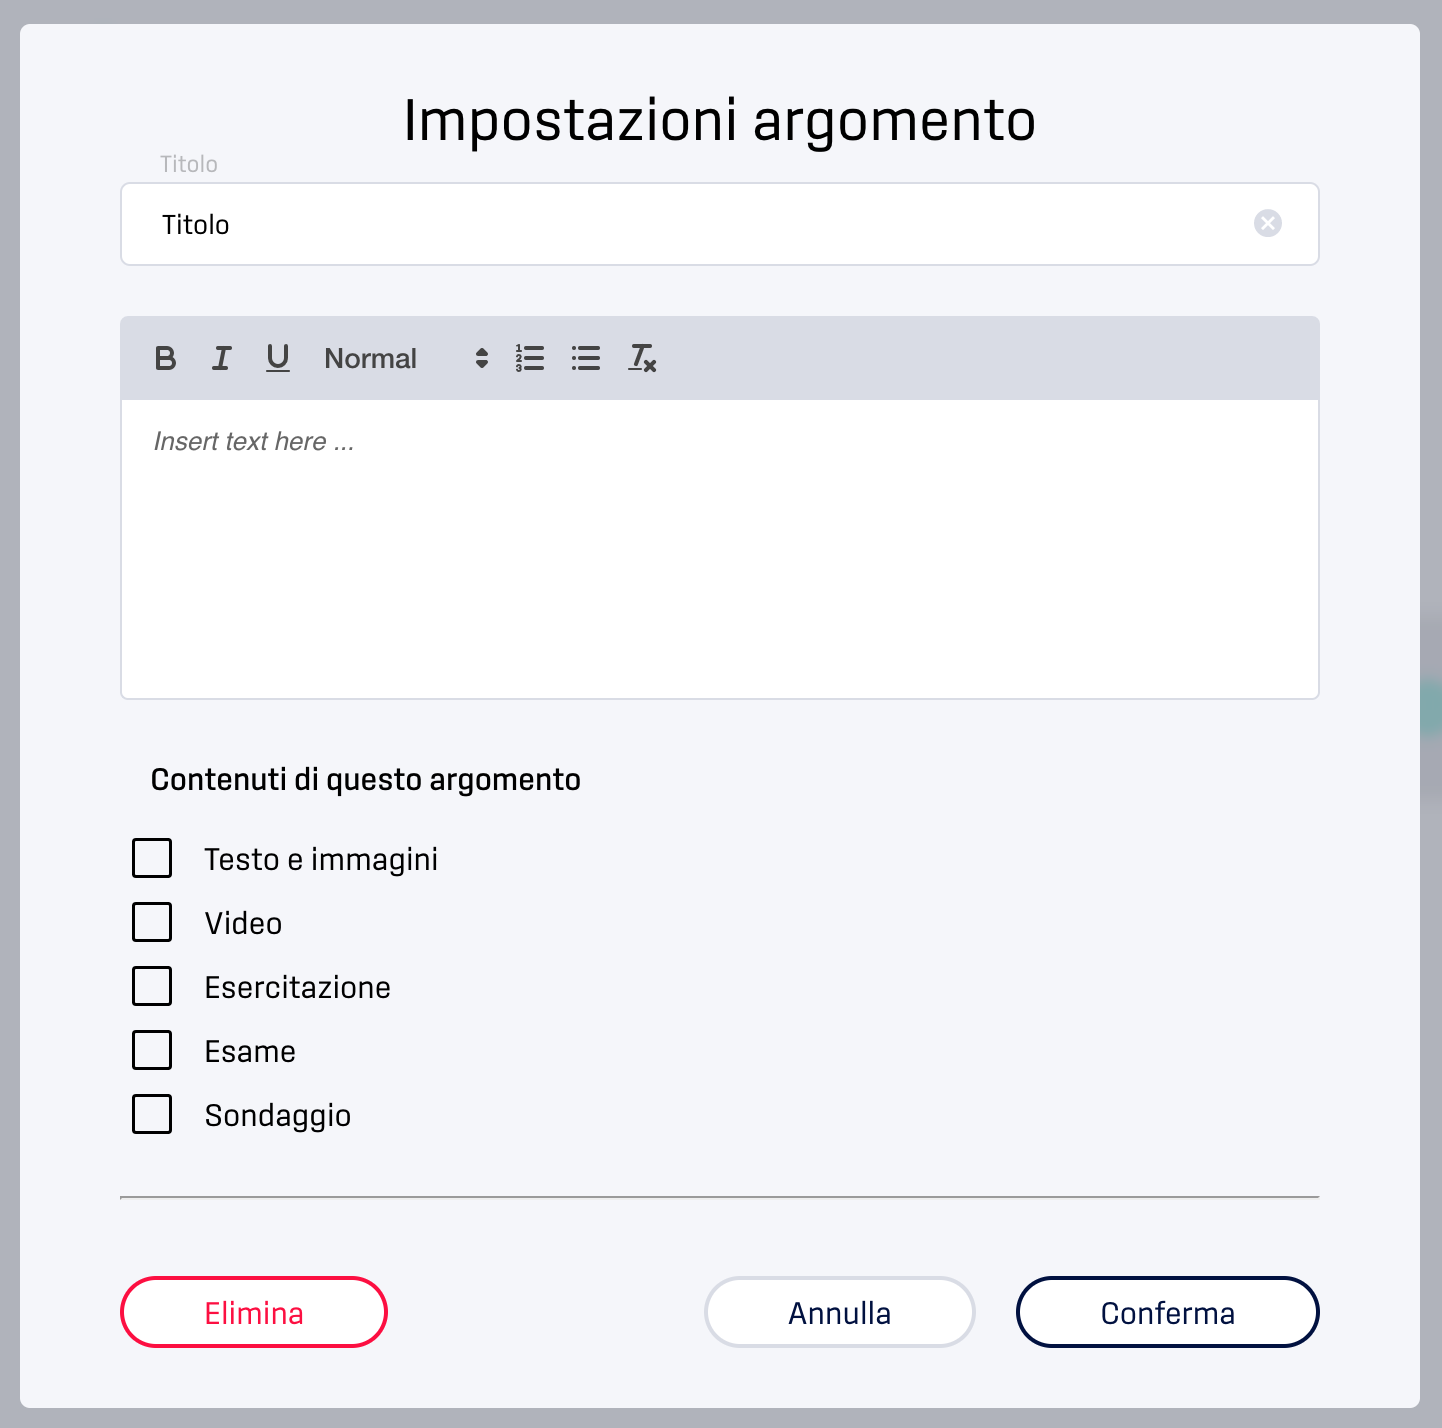1442x1428 pixels.
Task: Click inside the Insert text here editor
Action: point(720,549)
